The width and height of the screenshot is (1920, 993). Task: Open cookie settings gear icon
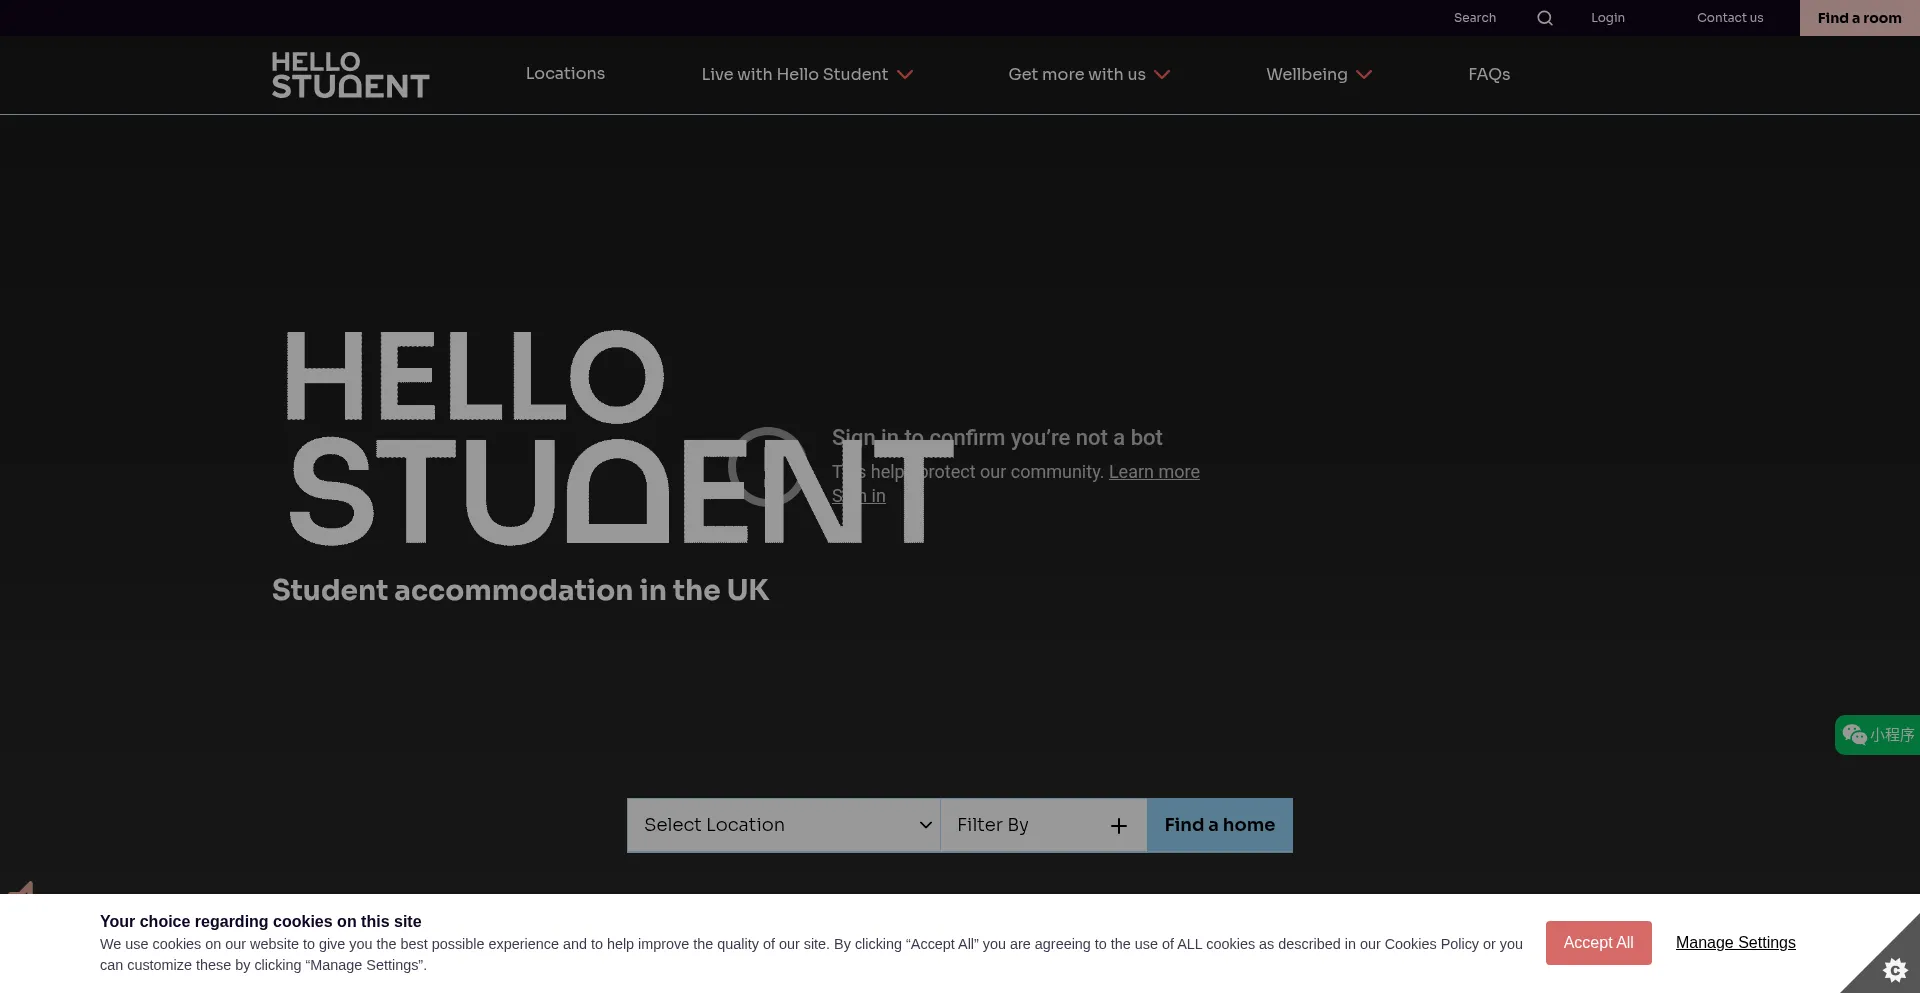(1894, 969)
